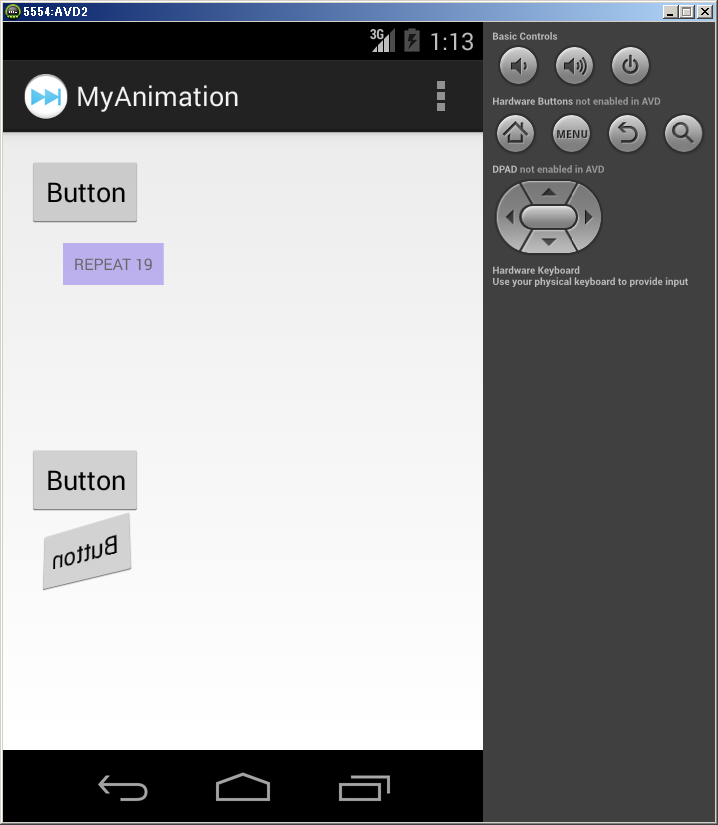Screen dimensions: 718x825
Task: Click the hardware Home button
Action: pyautogui.click(x=515, y=133)
